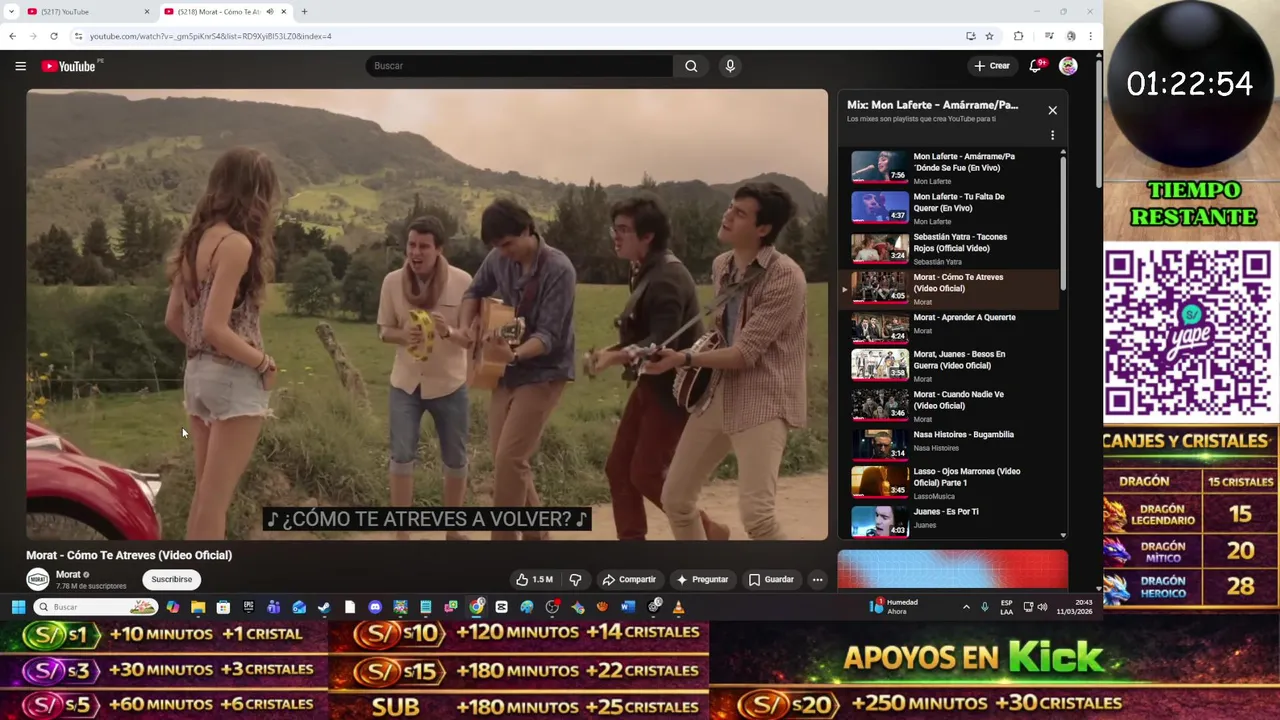Click the Crear button

tap(992, 66)
